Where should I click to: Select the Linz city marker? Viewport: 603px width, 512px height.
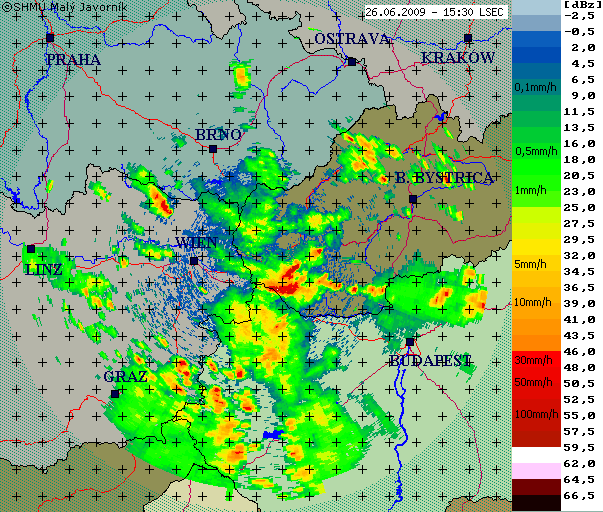click(31, 249)
